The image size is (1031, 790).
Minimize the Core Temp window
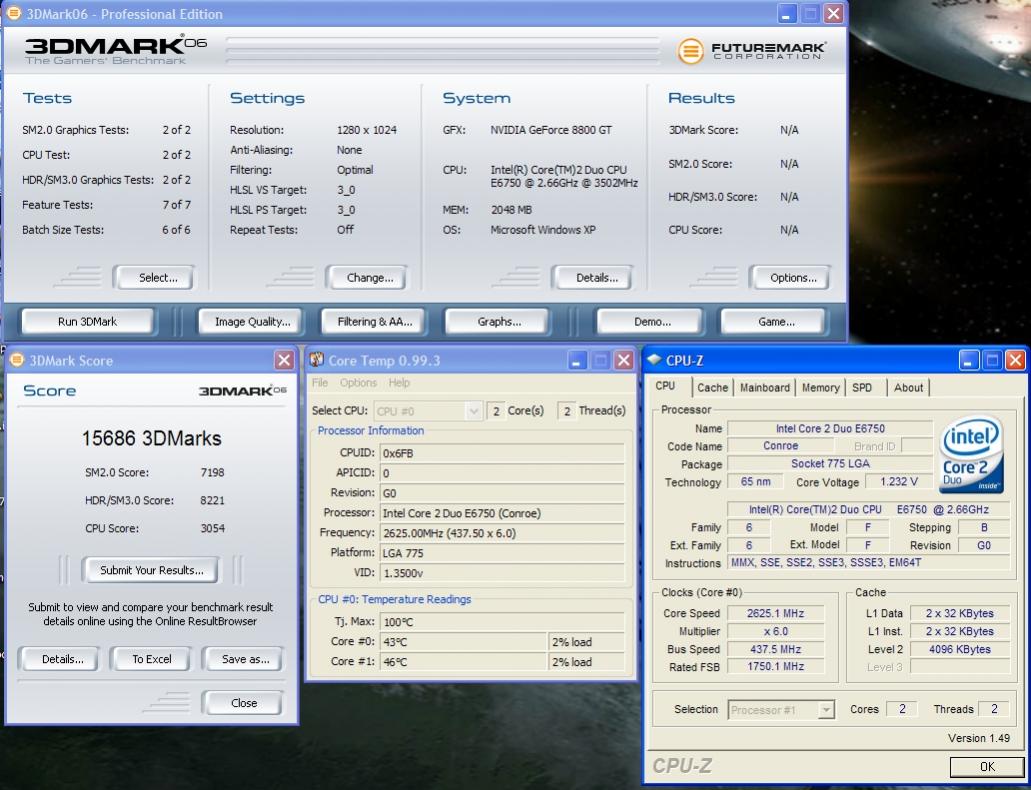tap(577, 360)
